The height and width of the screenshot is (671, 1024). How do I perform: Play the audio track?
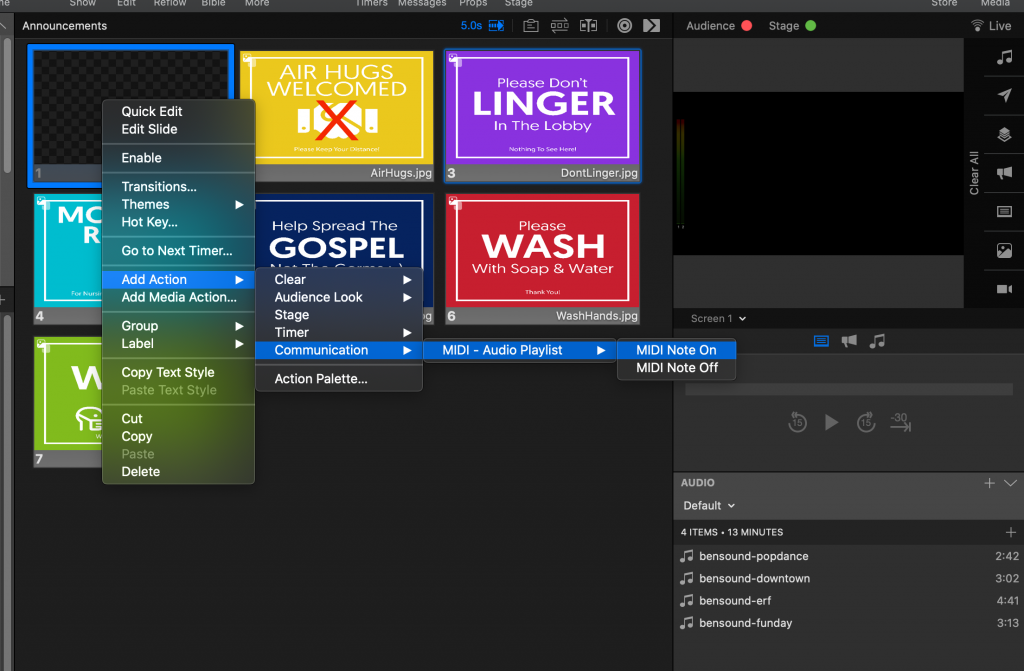[x=831, y=423]
